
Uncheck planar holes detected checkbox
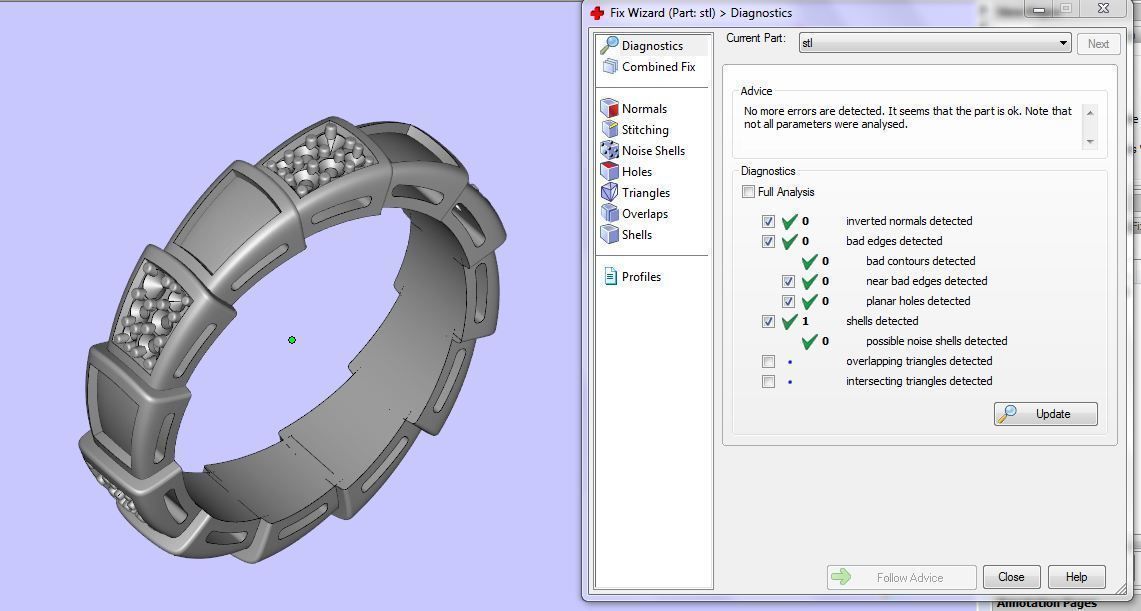[788, 301]
